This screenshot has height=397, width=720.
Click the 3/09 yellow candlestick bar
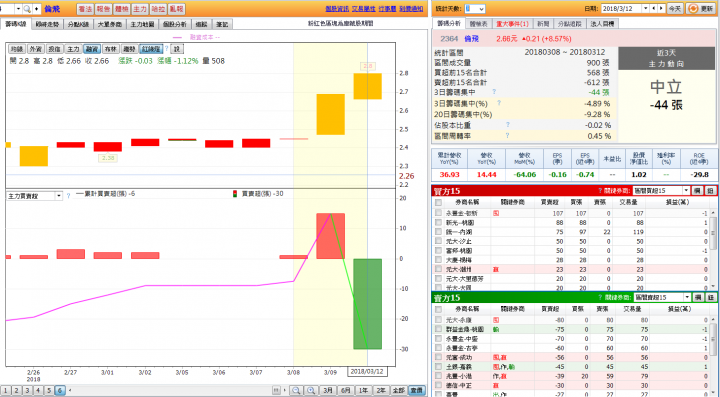point(331,114)
